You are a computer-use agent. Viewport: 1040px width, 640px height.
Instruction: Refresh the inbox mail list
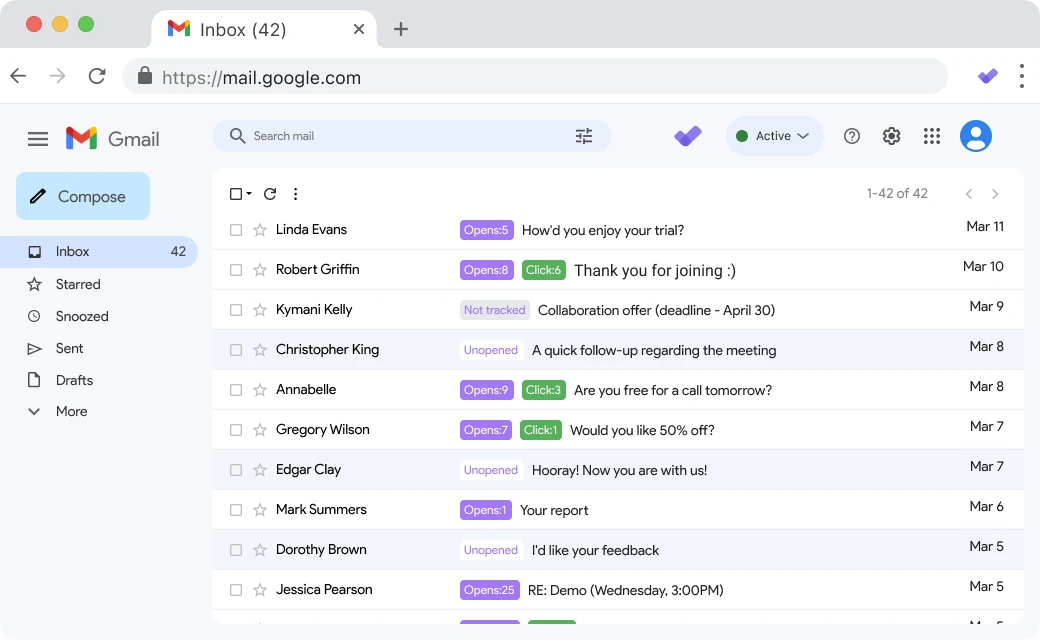click(270, 194)
